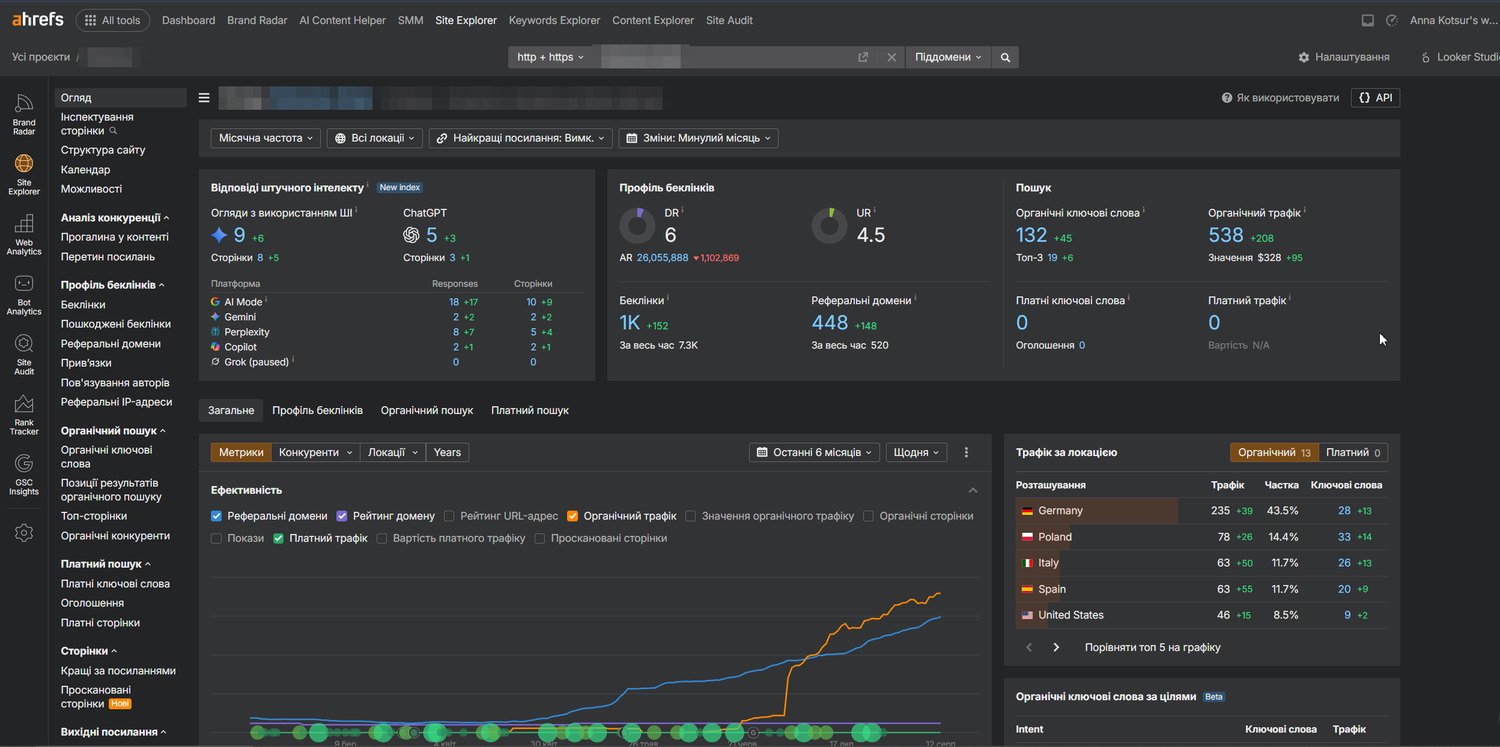Open the Зміни: Минулий місяць dropdown
This screenshot has height=747, width=1500.
(x=699, y=138)
